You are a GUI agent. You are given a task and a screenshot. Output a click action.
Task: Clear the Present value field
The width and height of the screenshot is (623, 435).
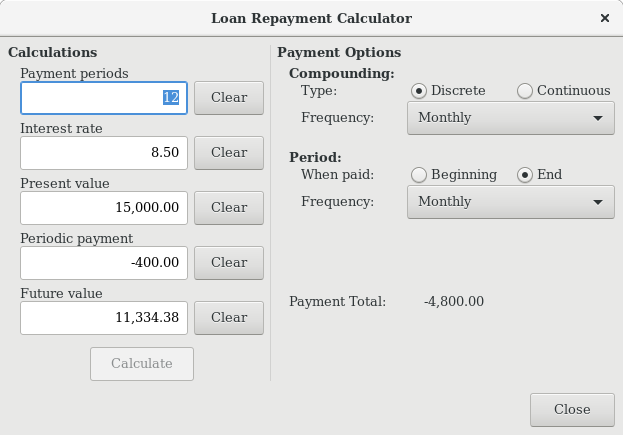tap(228, 208)
